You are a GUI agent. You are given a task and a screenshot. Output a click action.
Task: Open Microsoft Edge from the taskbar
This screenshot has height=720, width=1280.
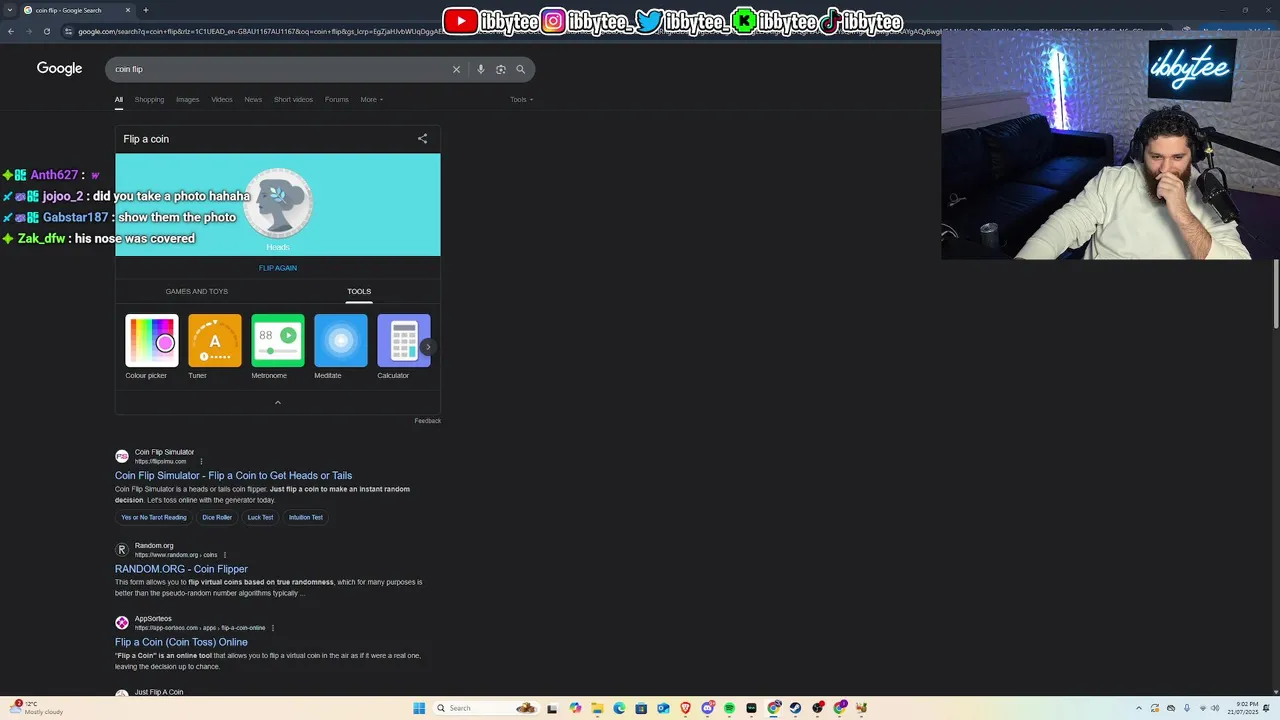pyautogui.click(x=619, y=708)
